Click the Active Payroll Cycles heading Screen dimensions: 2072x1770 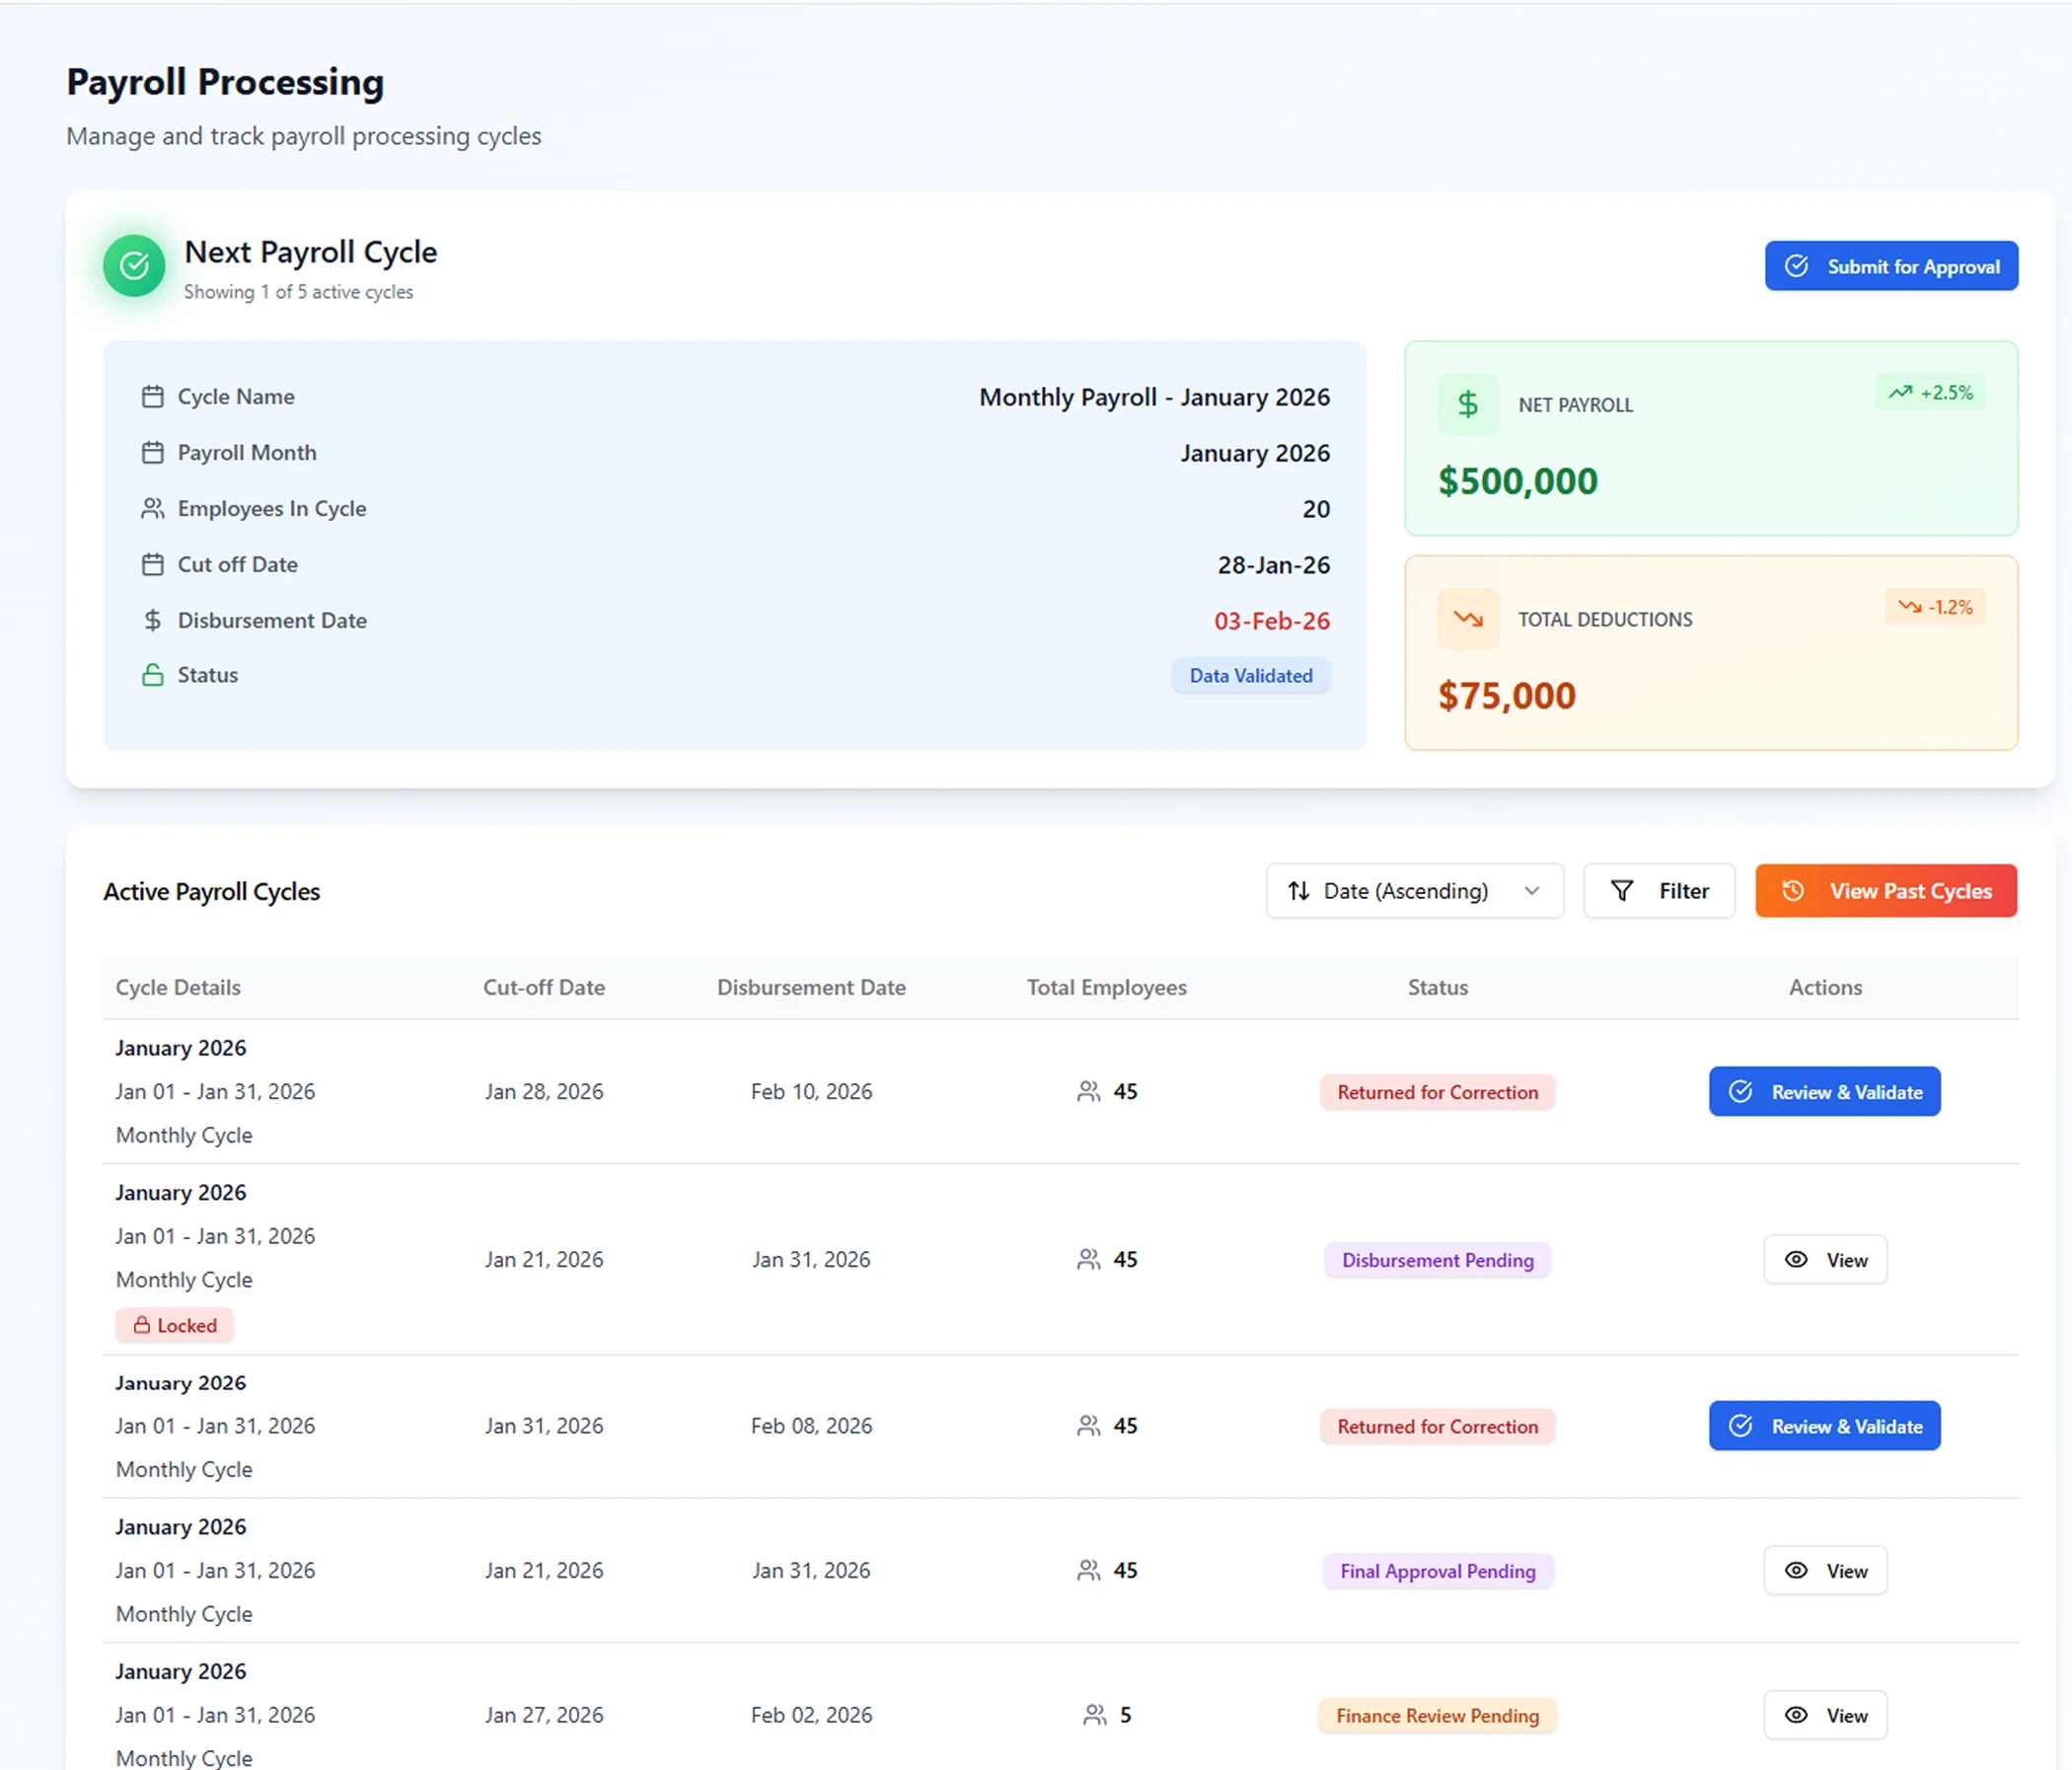pos(211,892)
